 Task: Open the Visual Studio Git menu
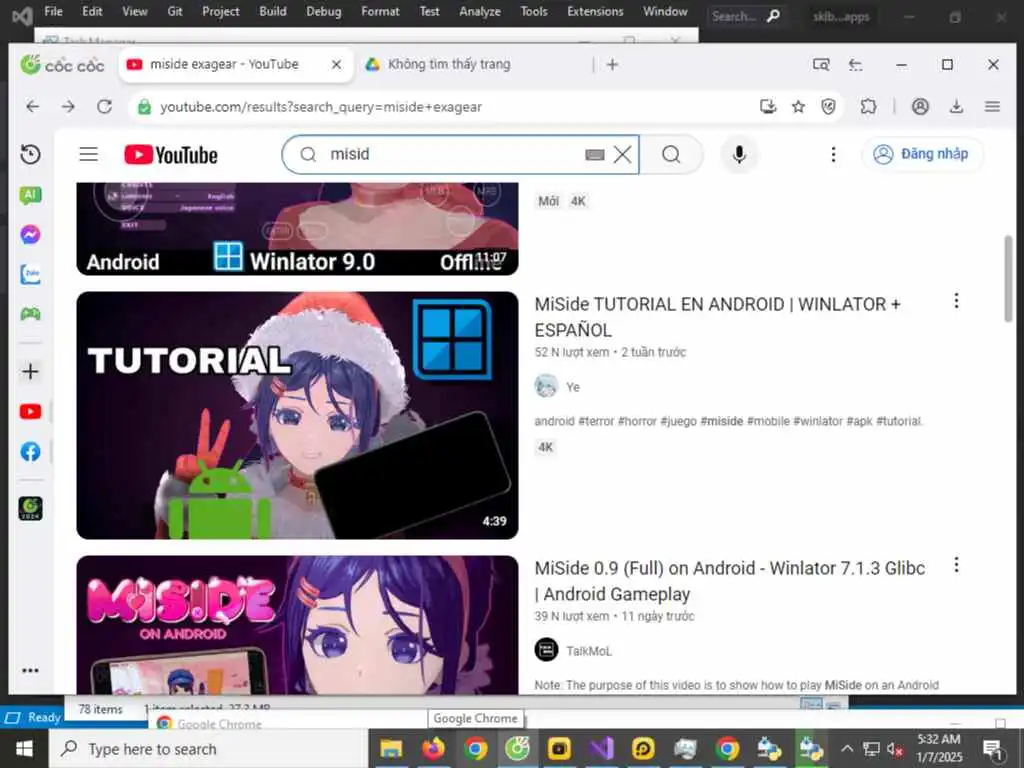175,11
